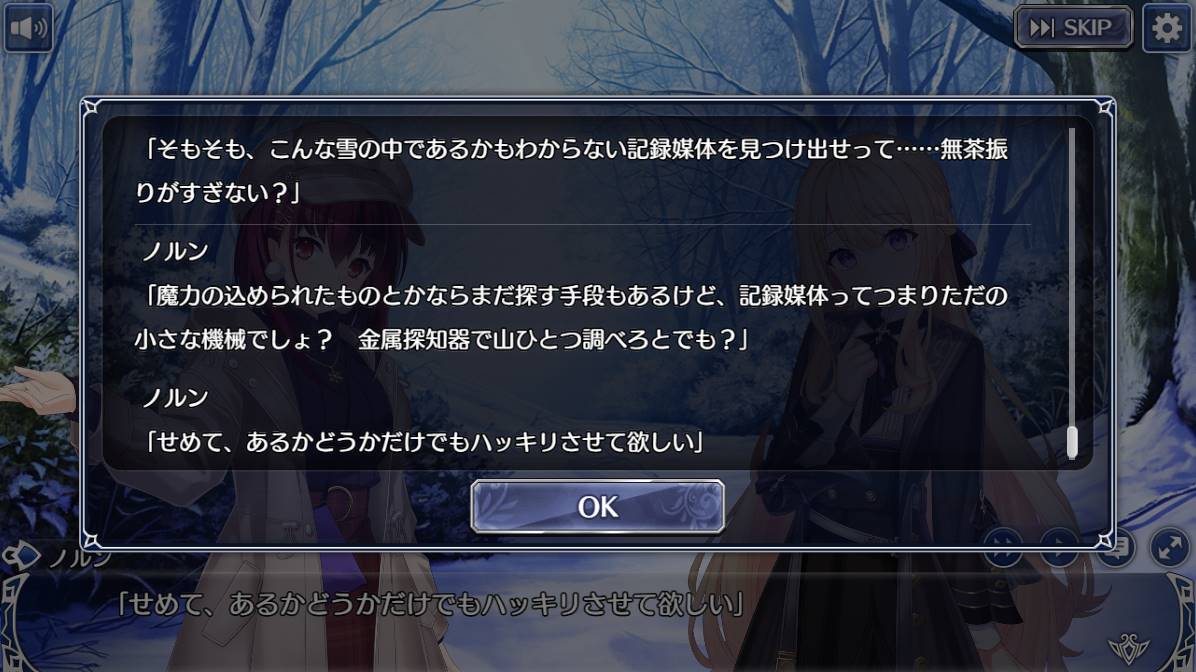Toggle fast-forward double-arrow circle icon
The width and height of the screenshot is (1196, 672).
pos(1003,547)
